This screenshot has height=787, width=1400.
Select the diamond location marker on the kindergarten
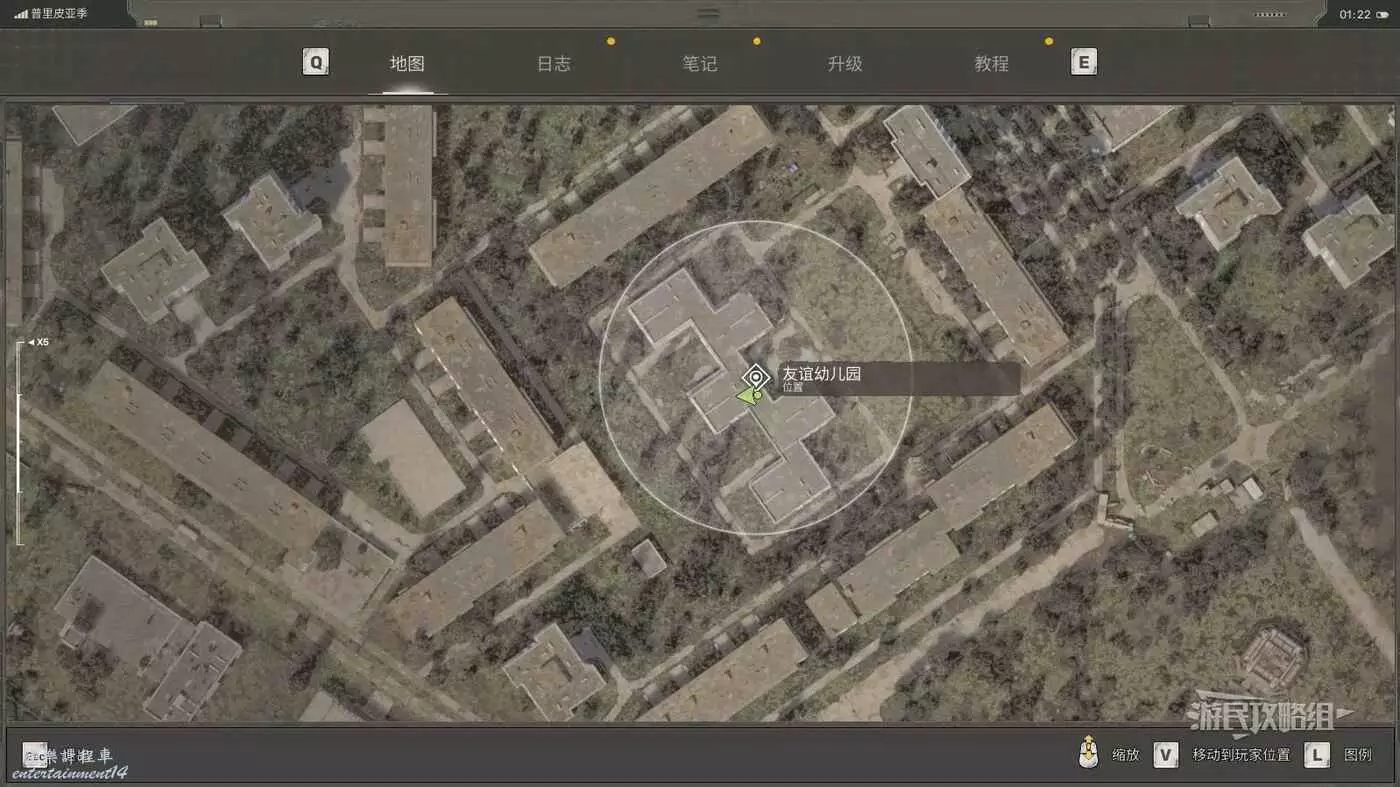click(x=756, y=377)
